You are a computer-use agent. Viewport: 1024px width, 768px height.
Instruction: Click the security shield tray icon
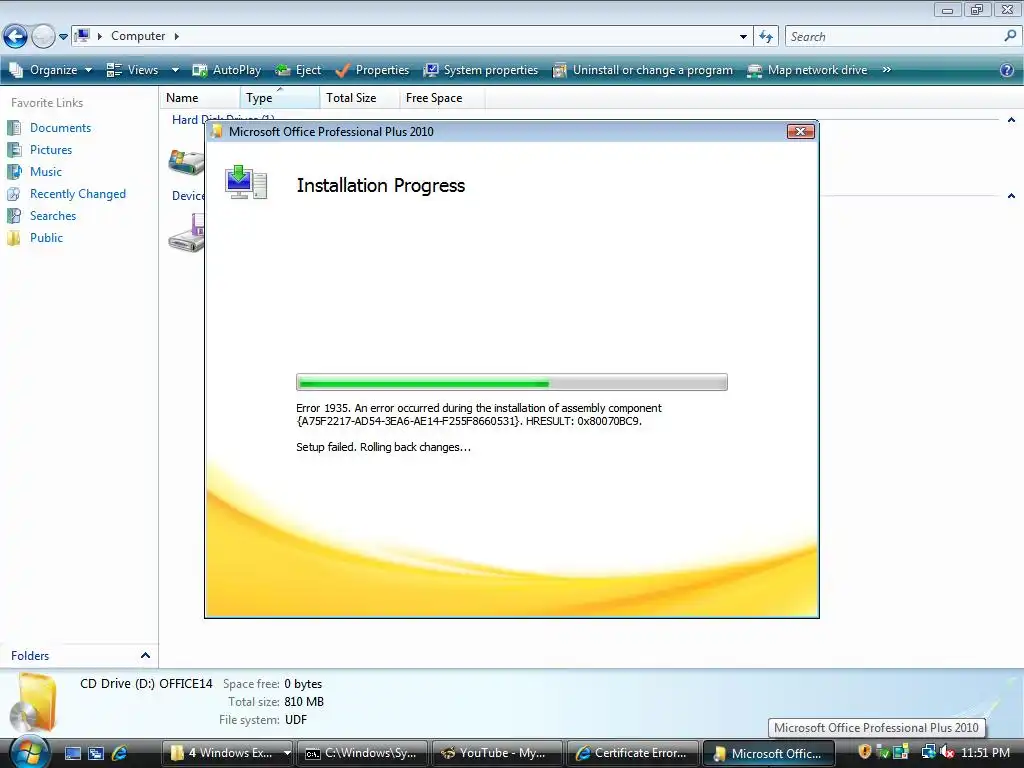(865, 752)
